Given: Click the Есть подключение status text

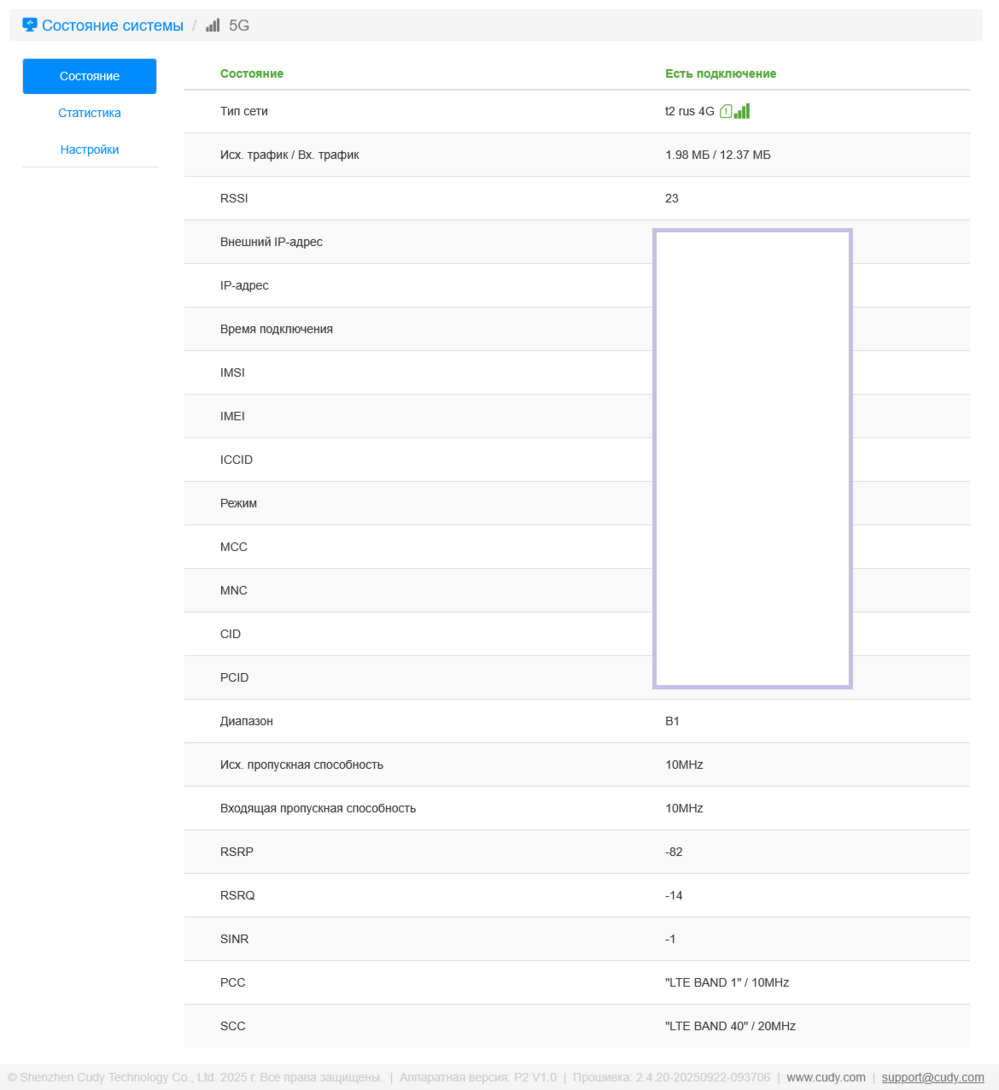Looking at the screenshot, I should (x=720, y=74).
